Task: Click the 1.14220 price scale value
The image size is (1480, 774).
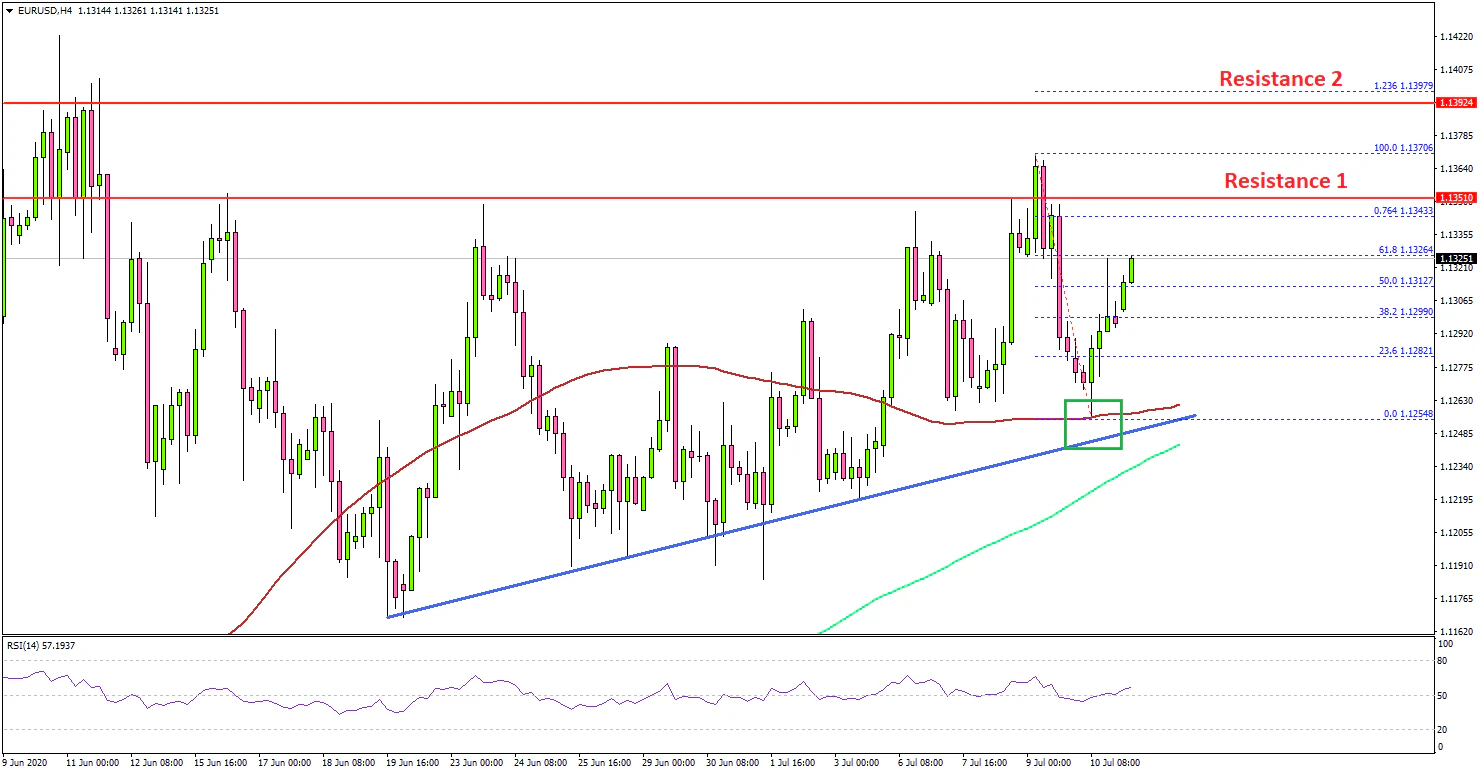Action: [x=1455, y=37]
